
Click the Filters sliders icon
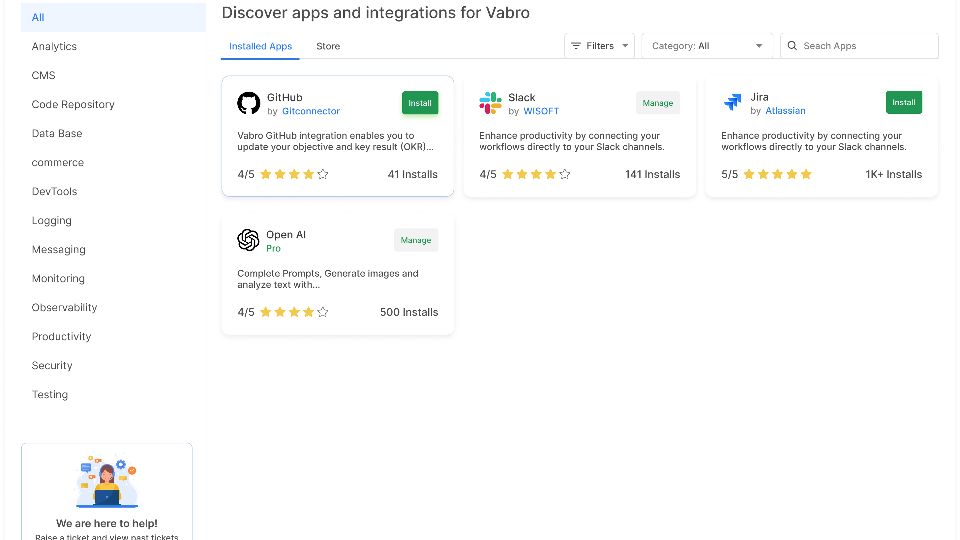[575, 46]
